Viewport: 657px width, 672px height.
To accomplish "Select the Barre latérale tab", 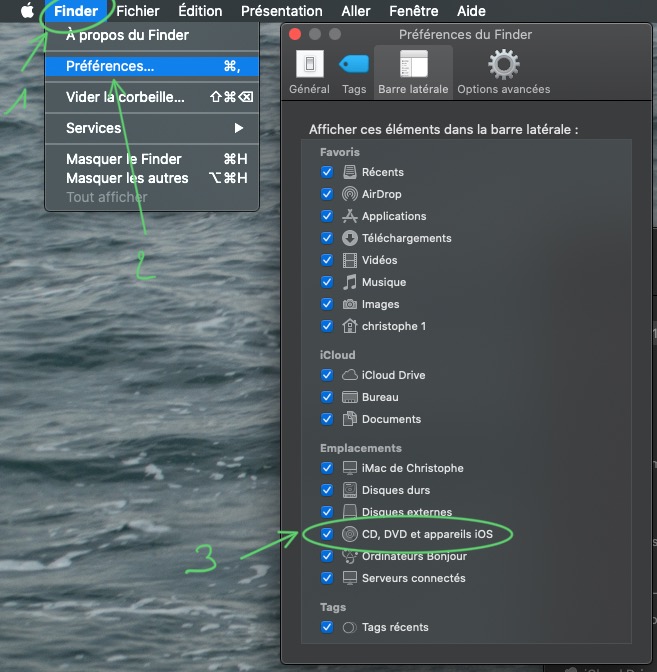I will pyautogui.click(x=413, y=72).
